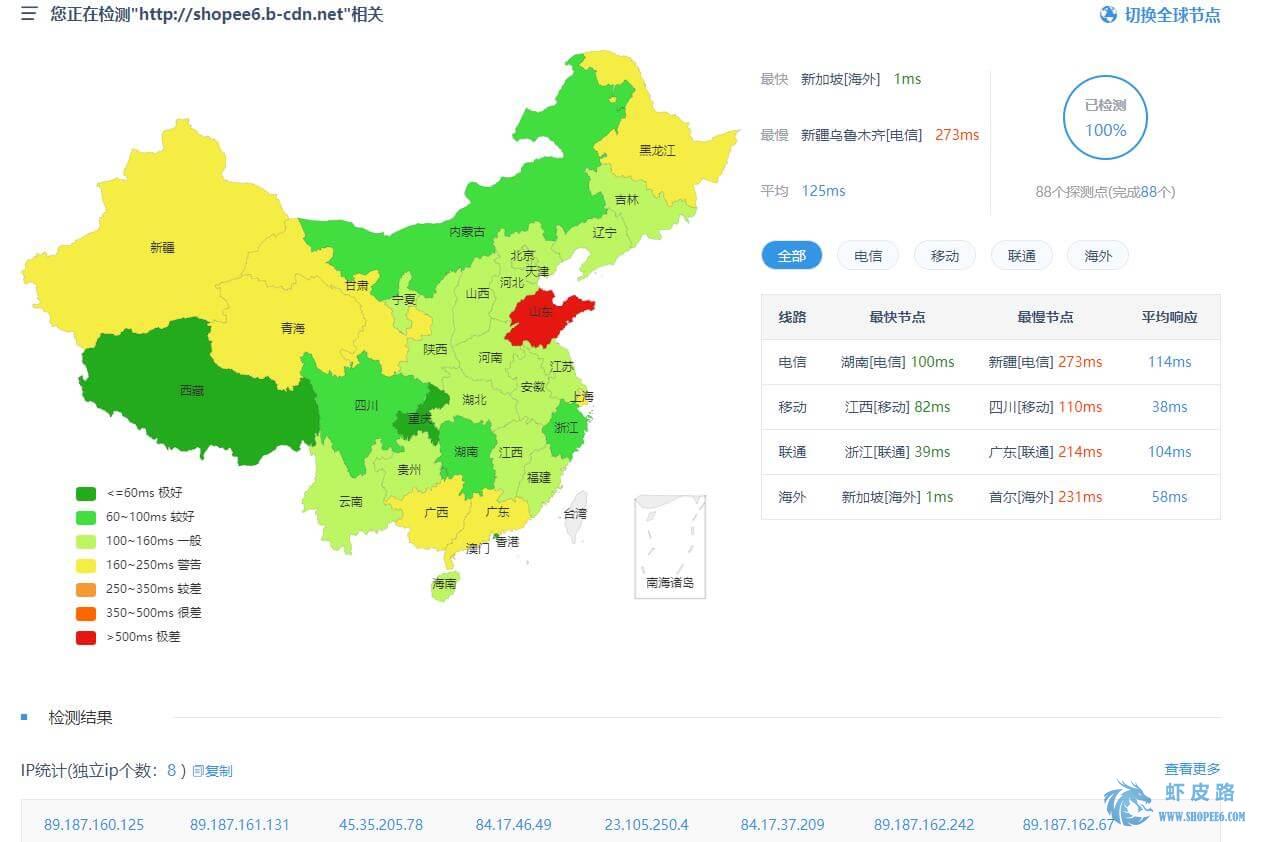The height and width of the screenshot is (842, 1262).
Task: Click the 线路 column header
Action: pyautogui.click(x=792, y=317)
